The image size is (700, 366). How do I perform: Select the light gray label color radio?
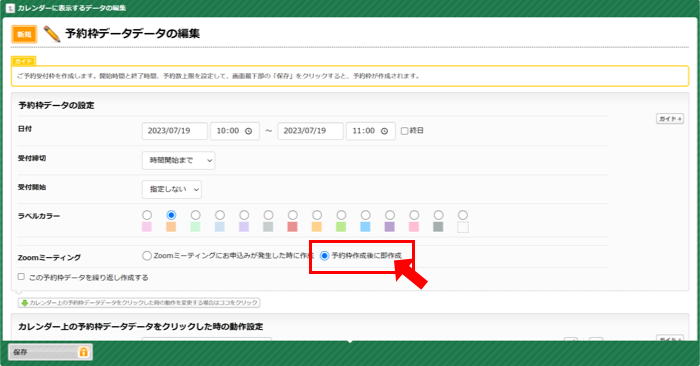268,215
